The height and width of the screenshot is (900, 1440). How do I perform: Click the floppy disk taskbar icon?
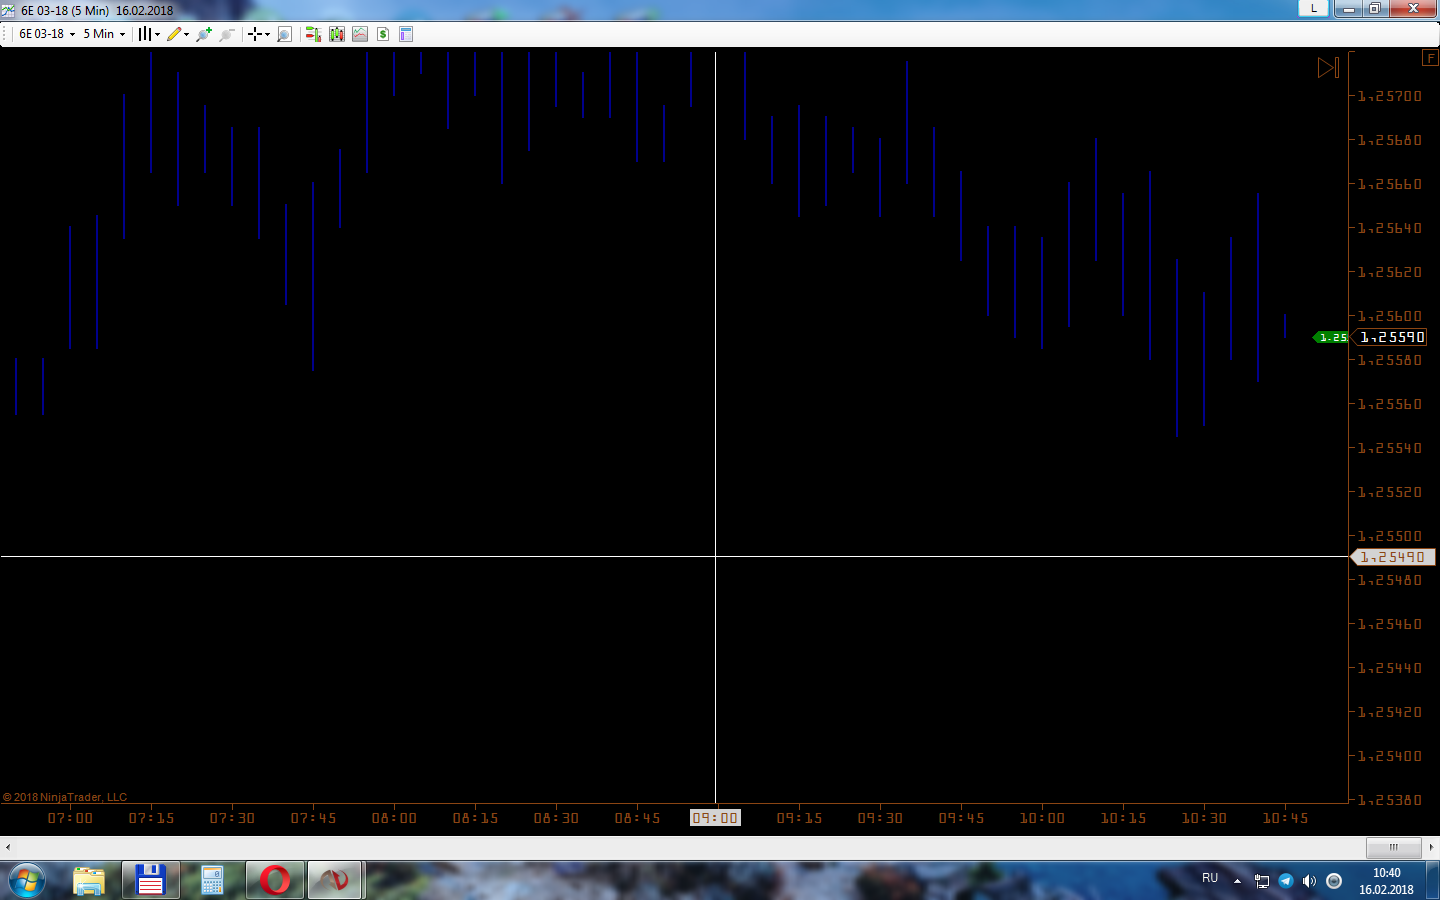[150, 881]
